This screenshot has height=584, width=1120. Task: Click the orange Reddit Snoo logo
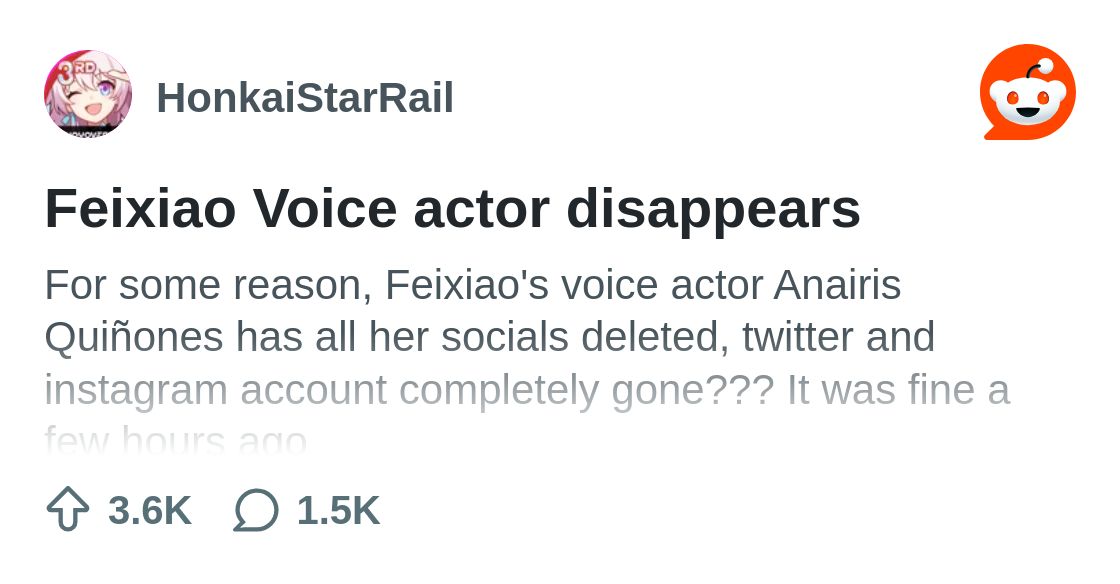tap(1028, 92)
